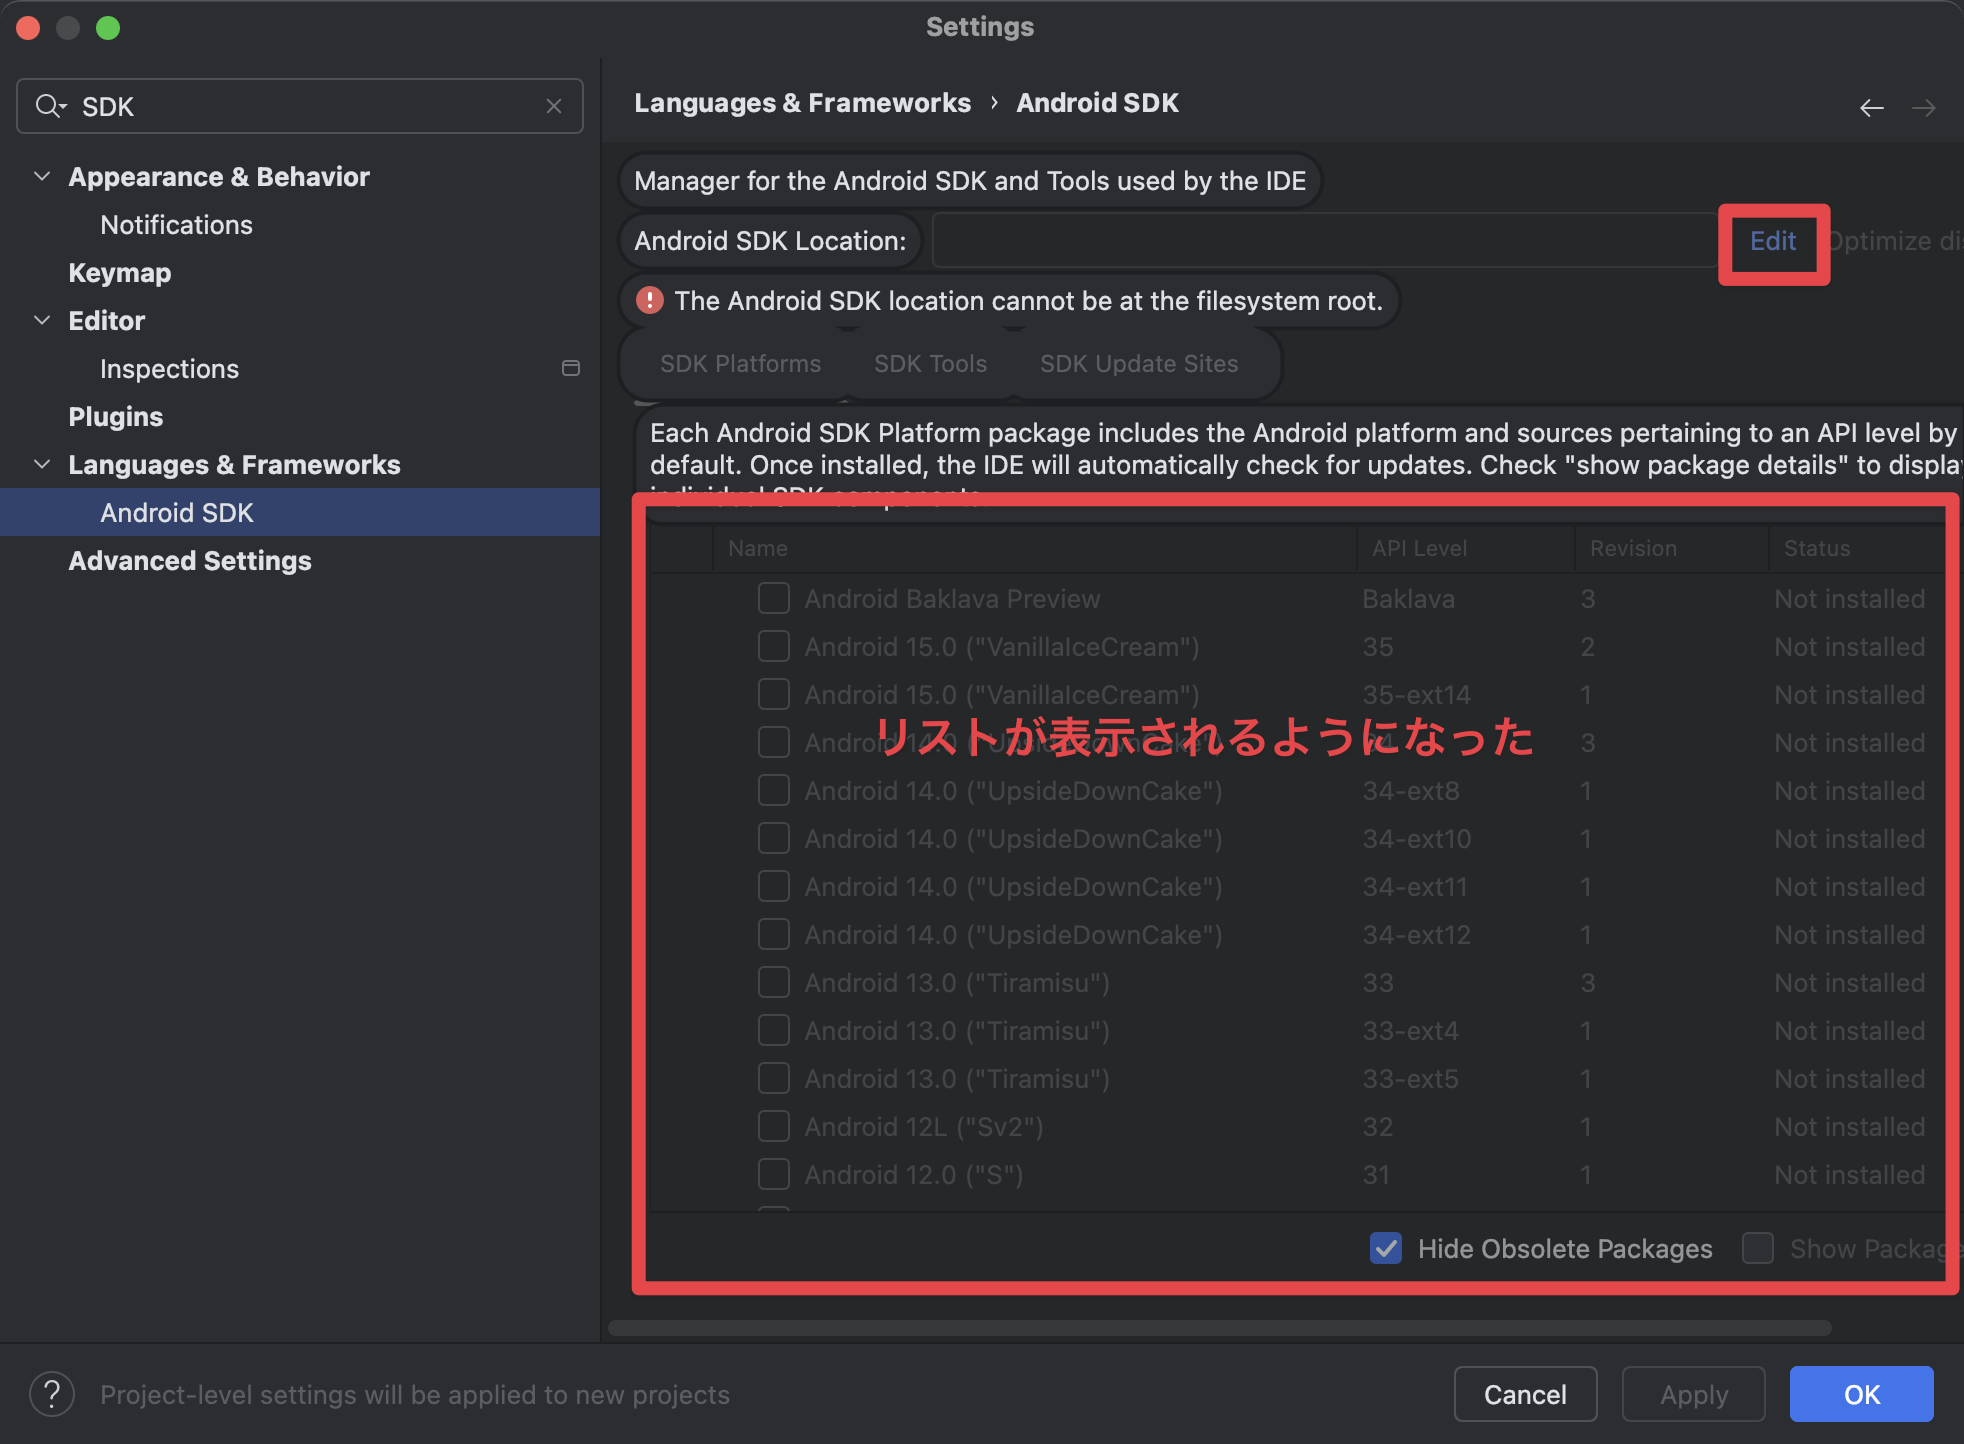Screen dimensions: 1964x1444
Task: Apply the current settings changes
Action: tap(1693, 1393)
